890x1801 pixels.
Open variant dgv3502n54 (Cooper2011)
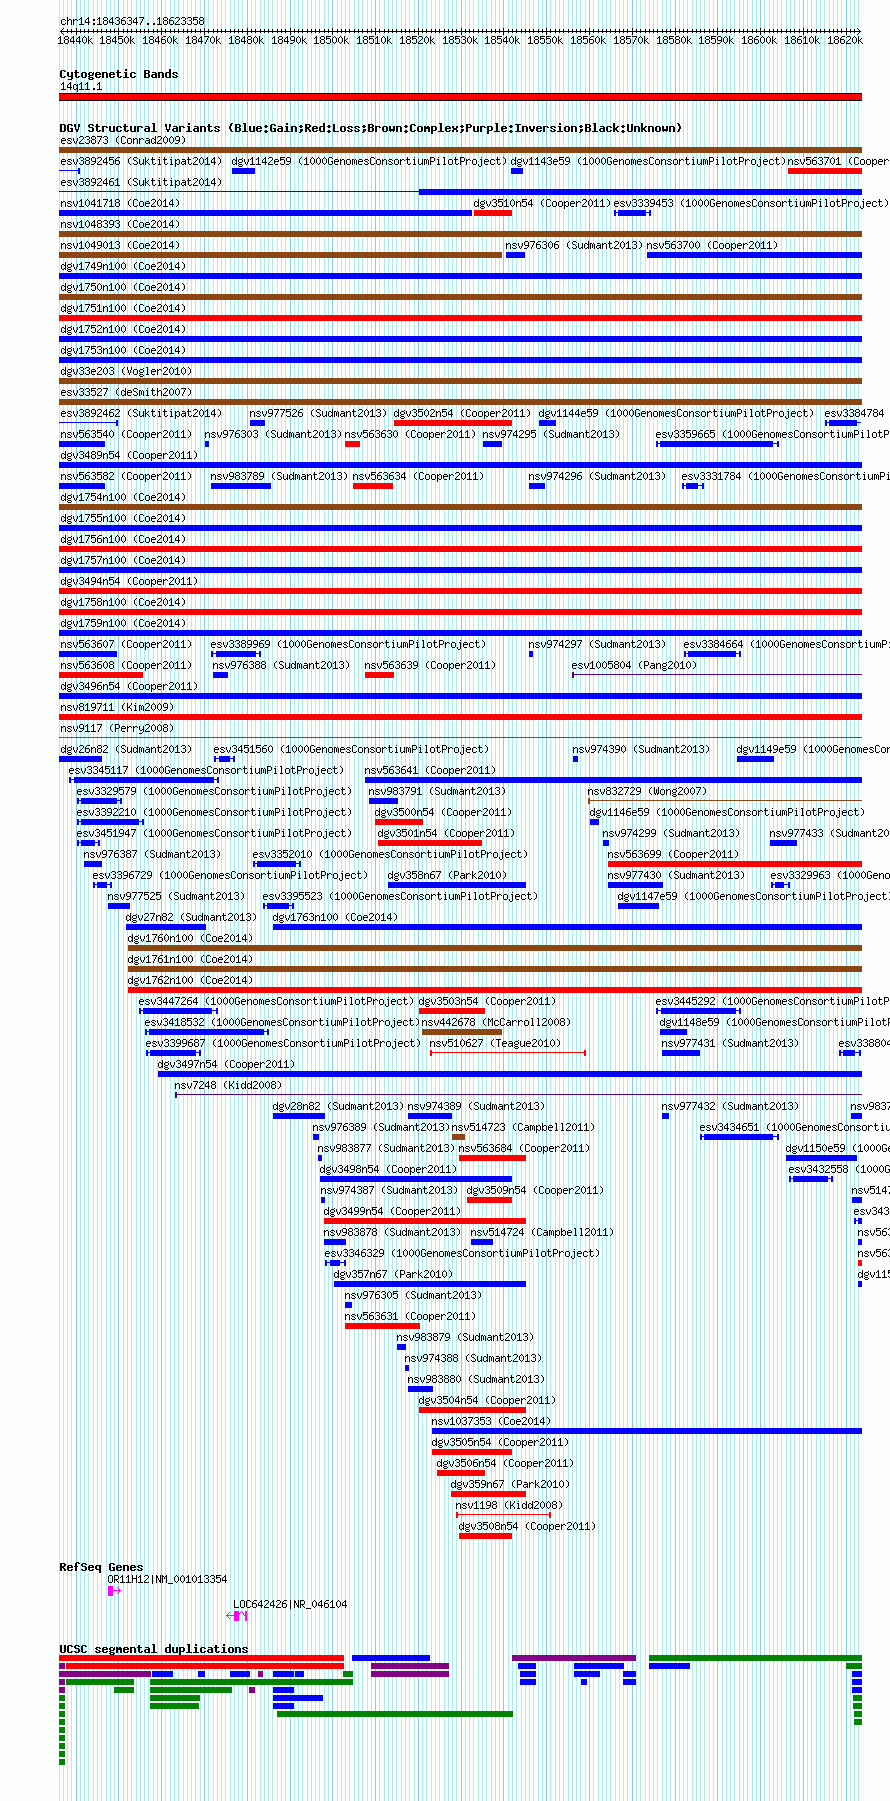[462, 413]
